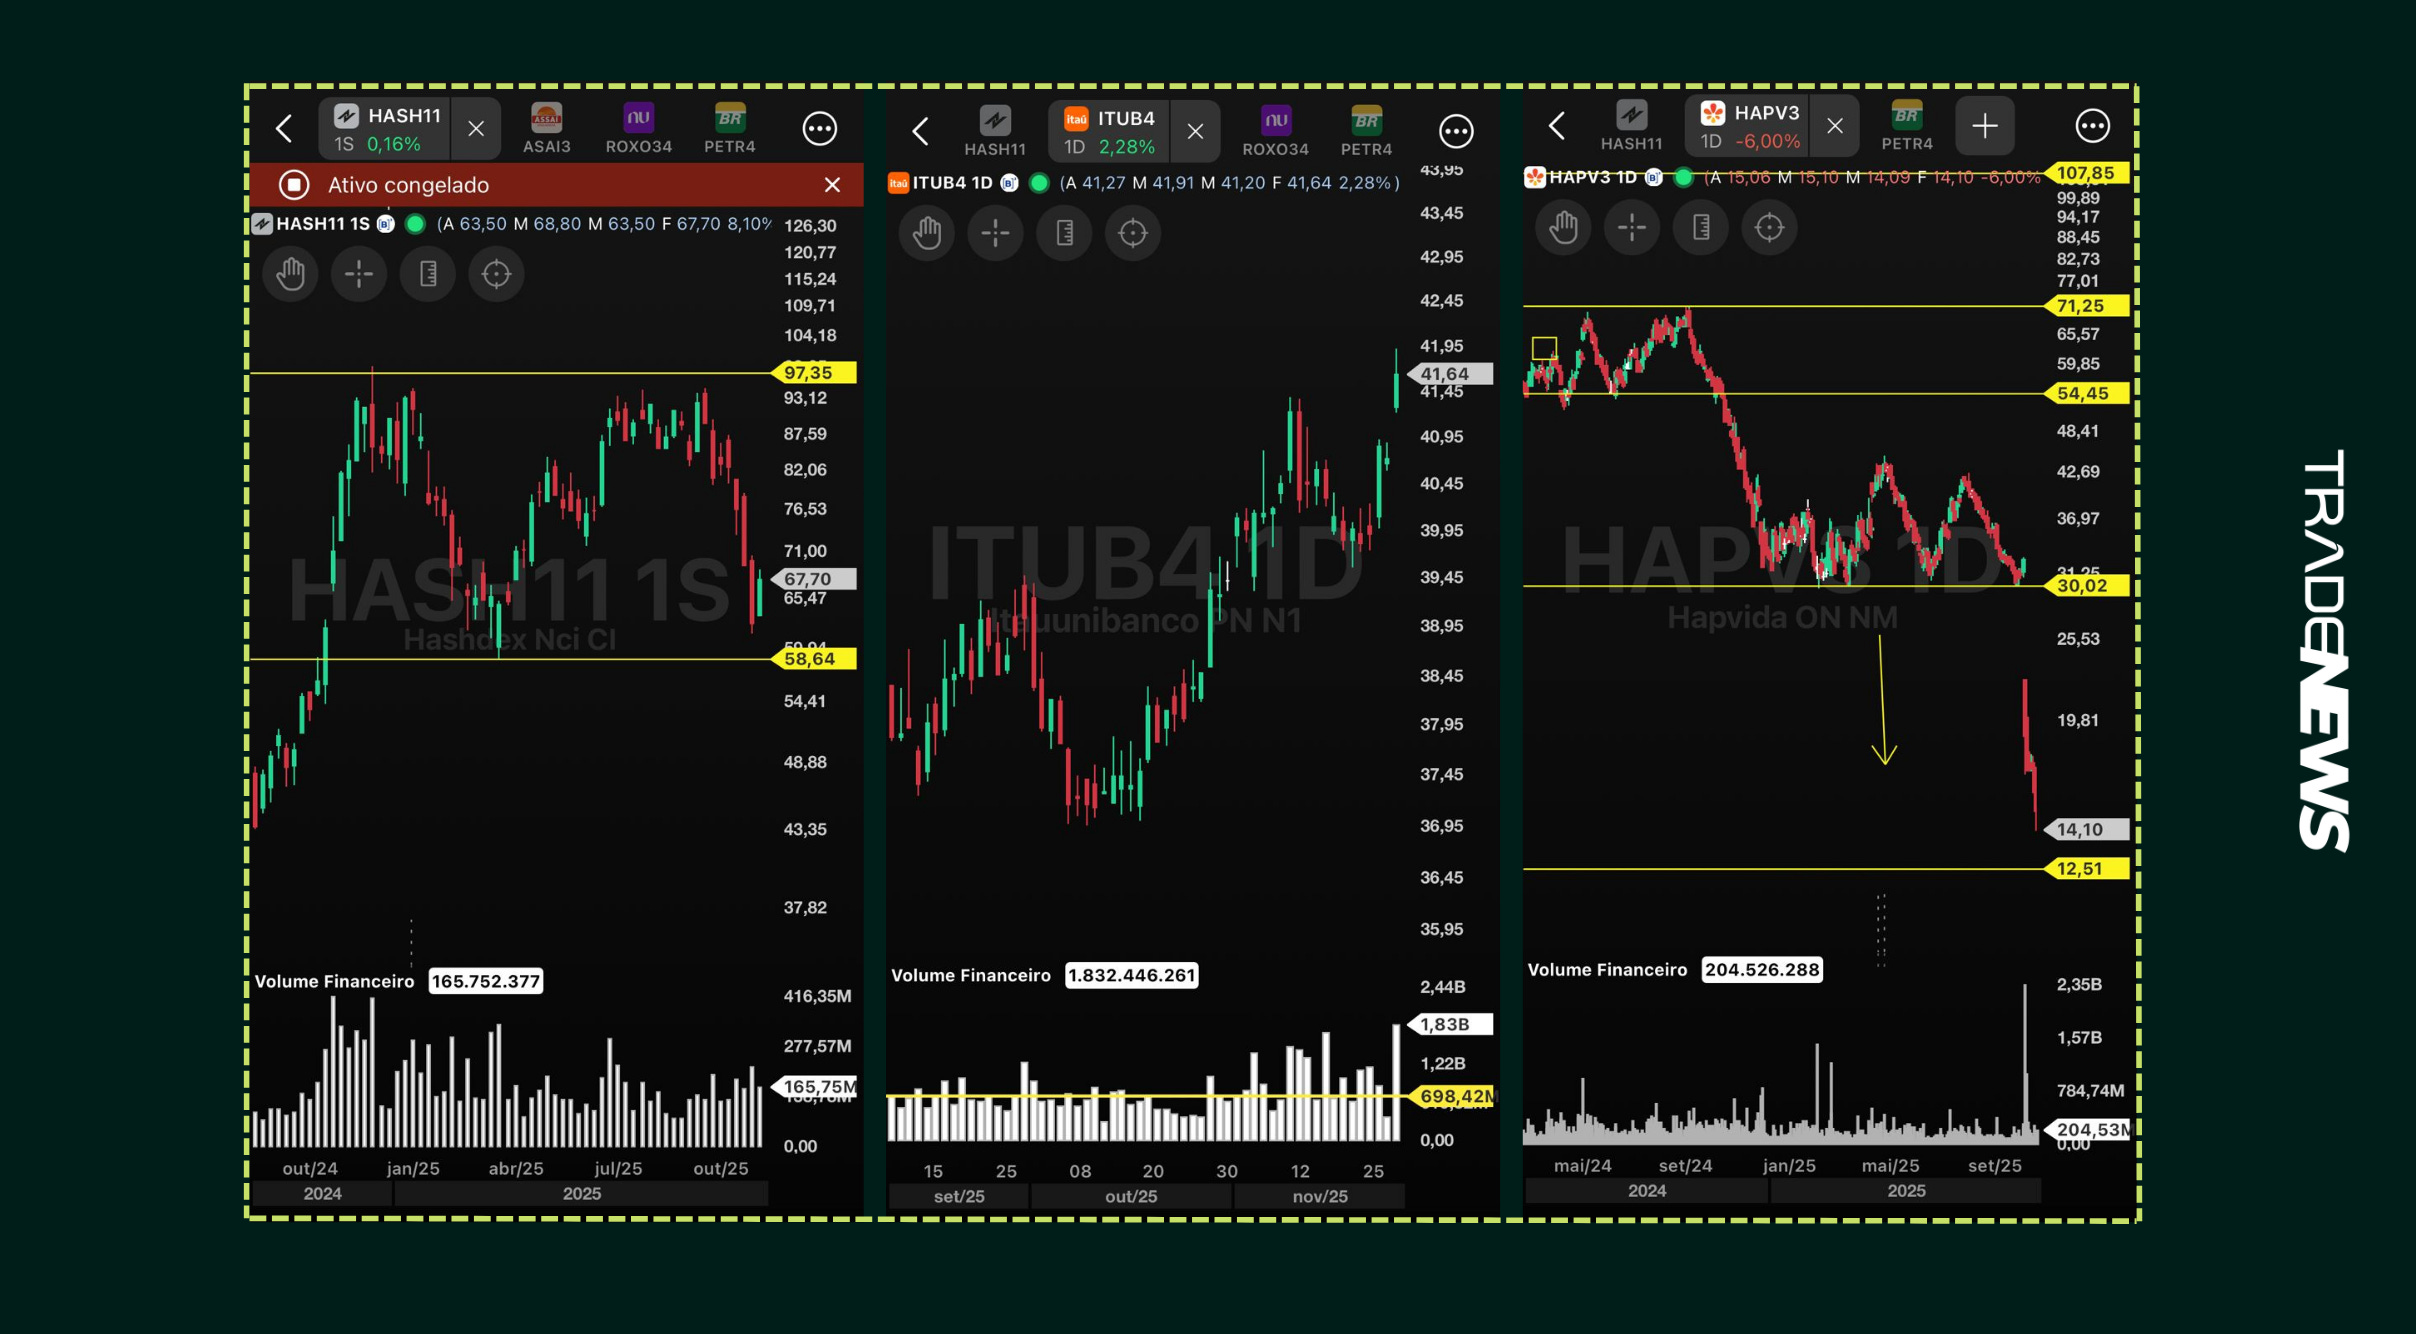2416x1334 pixels.
Task: Open ruler measure tool on HAPV3 chart
Action: point(1700,228)
